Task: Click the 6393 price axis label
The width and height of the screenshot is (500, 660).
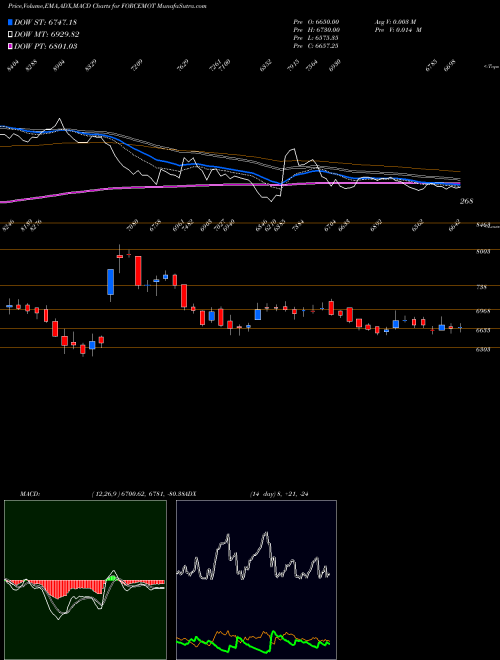Action: pyautogui.click(x=483, y=350)
